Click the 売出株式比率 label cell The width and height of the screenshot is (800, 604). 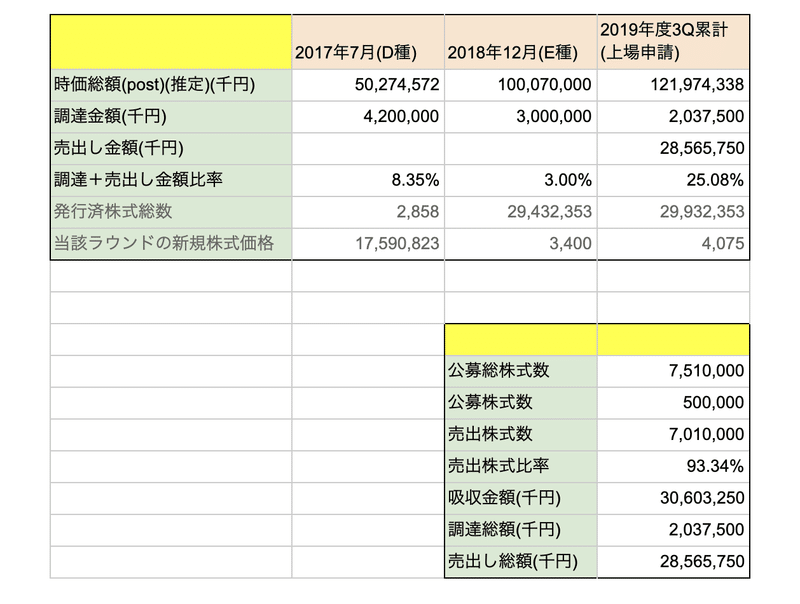pyautogui.click(x=520, y=466)
